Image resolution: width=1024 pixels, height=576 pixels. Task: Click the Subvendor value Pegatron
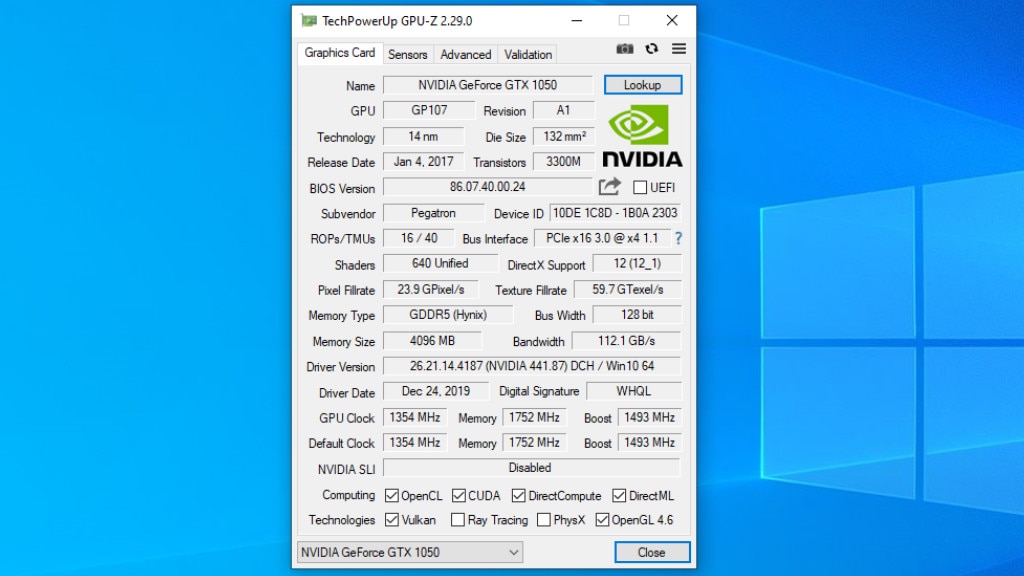(x=434, y=213)
